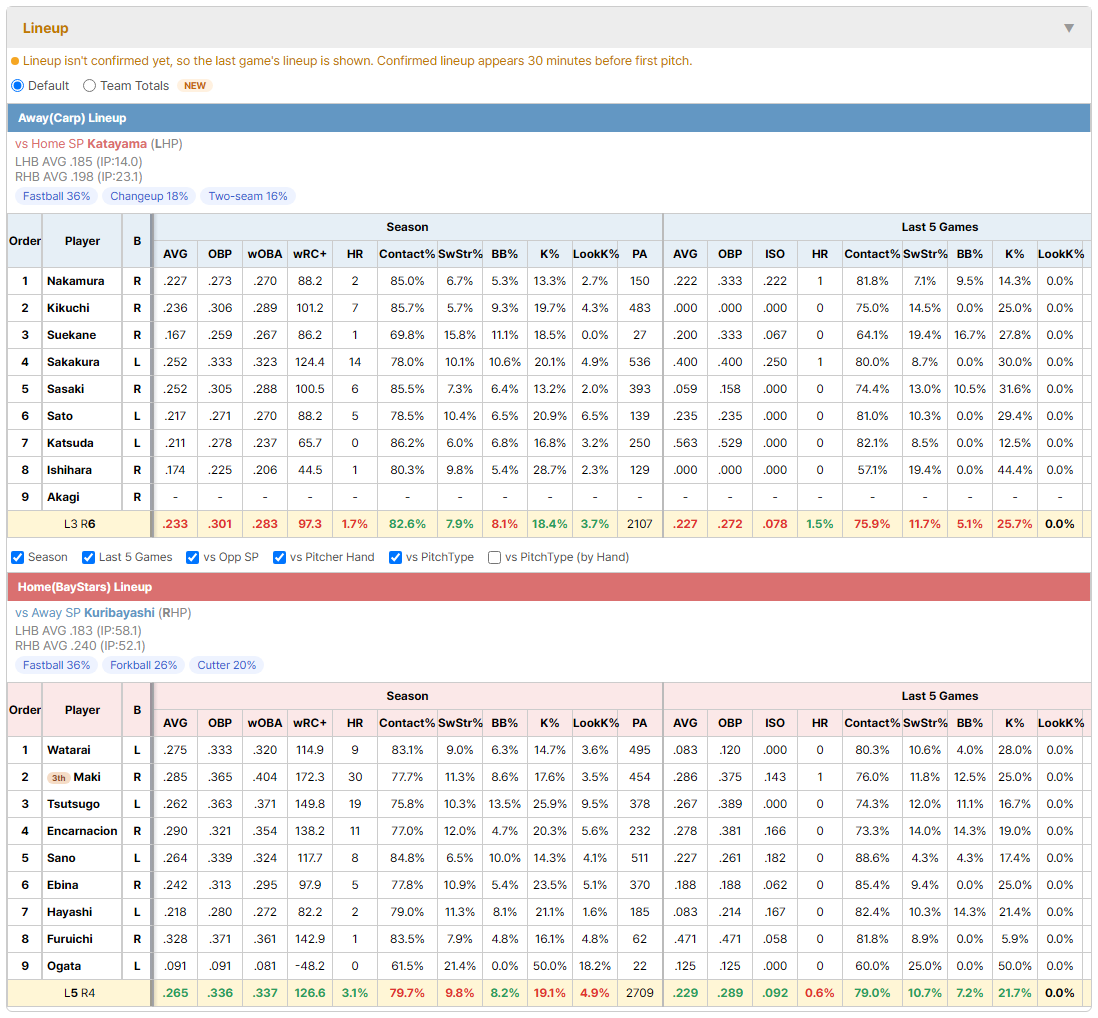The image size is (1098, 1018).
Task: Open pitcher Kuribayashi's profile link
Action: pos(119,613)
